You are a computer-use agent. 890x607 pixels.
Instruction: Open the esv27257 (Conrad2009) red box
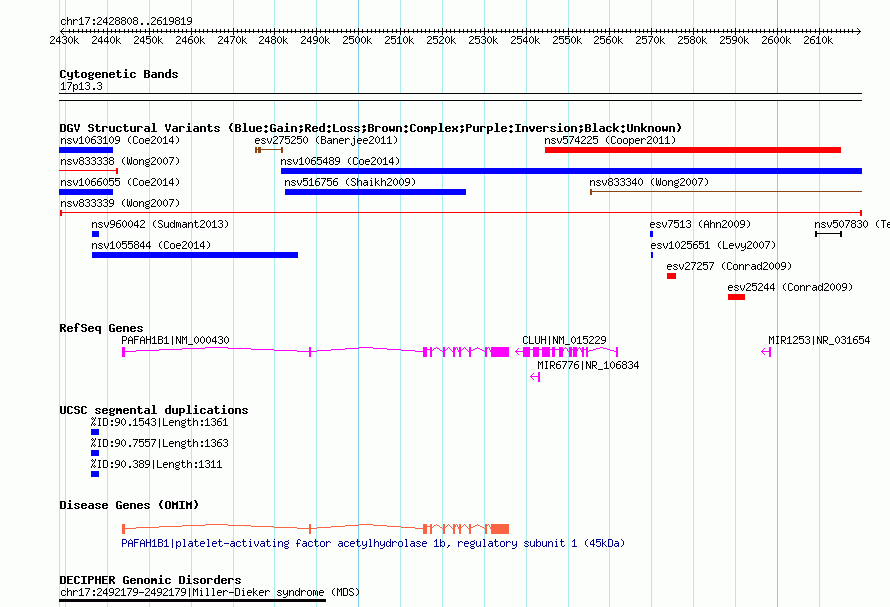(x=671, y=276)
